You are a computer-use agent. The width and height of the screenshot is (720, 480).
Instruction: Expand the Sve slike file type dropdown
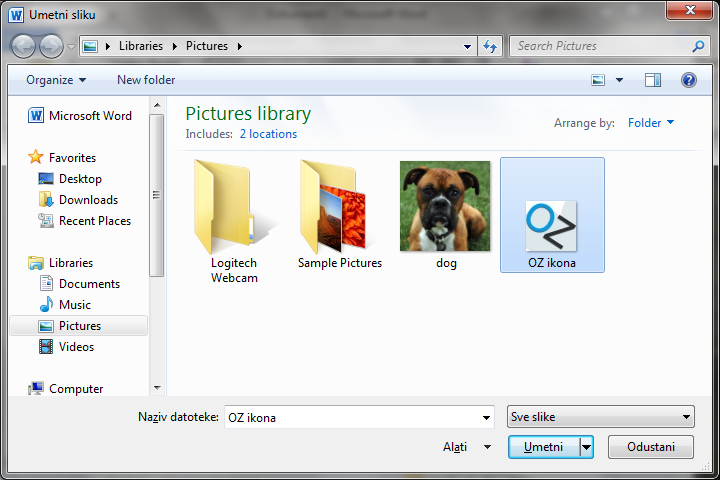pos(600,417)
